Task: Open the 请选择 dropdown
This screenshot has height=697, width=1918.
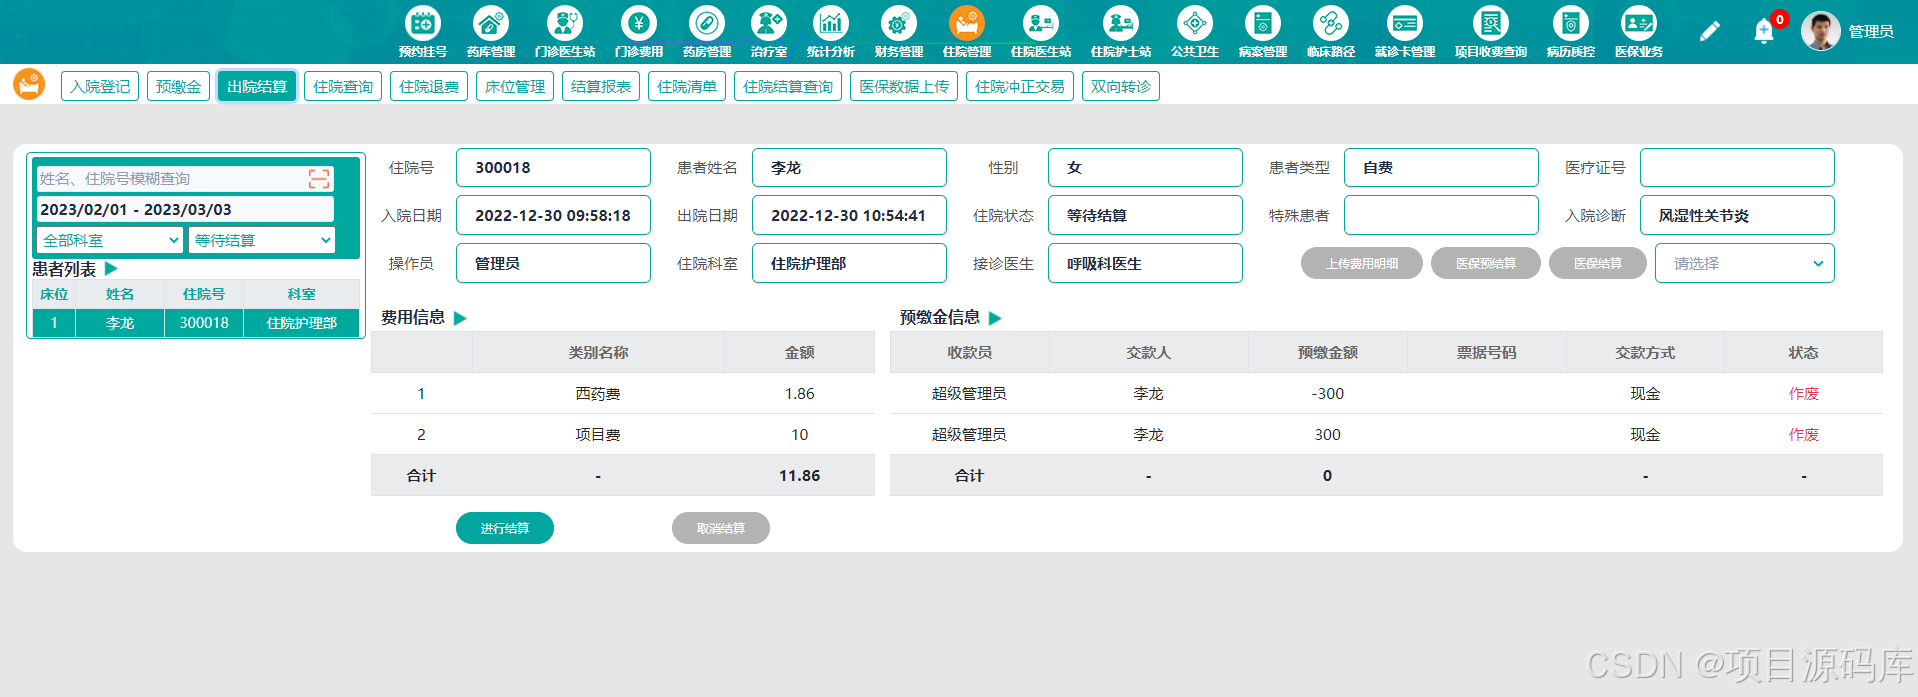Action: (1744, 263)
